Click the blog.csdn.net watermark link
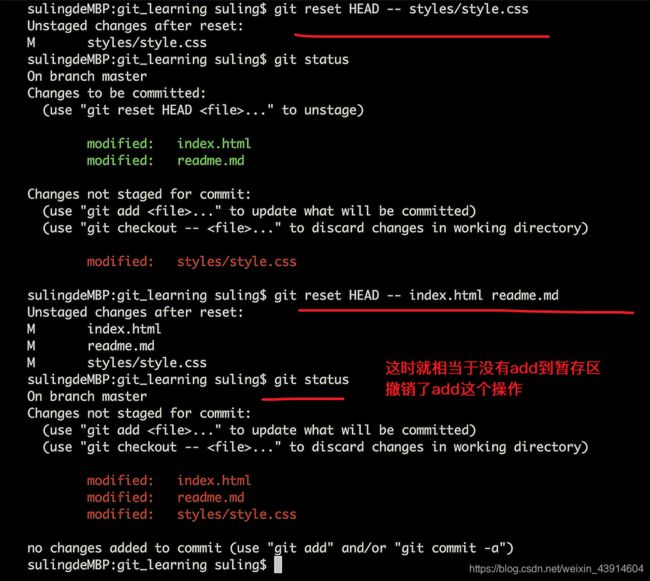The height and width of the screenshot is (581, 650). tap(556, 569)
